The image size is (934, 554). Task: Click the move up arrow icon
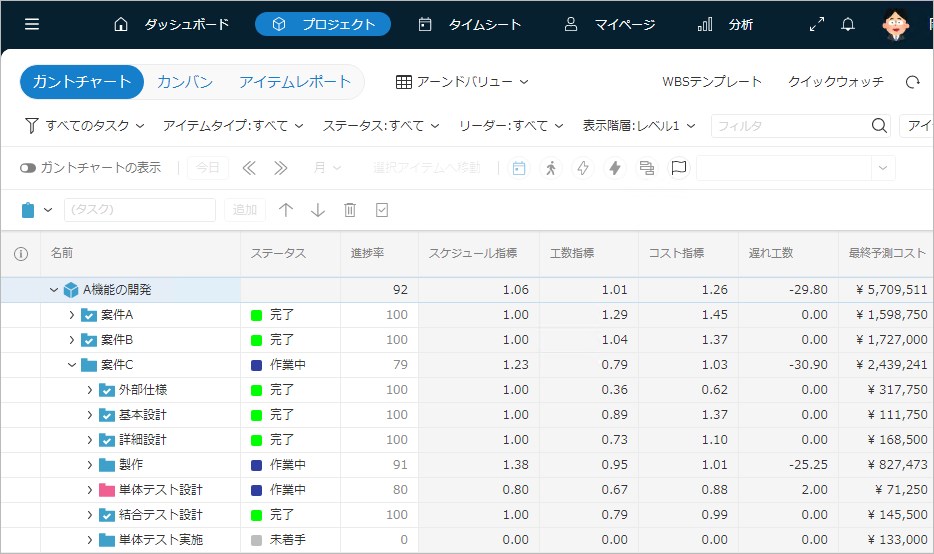[x=286, y=210]
